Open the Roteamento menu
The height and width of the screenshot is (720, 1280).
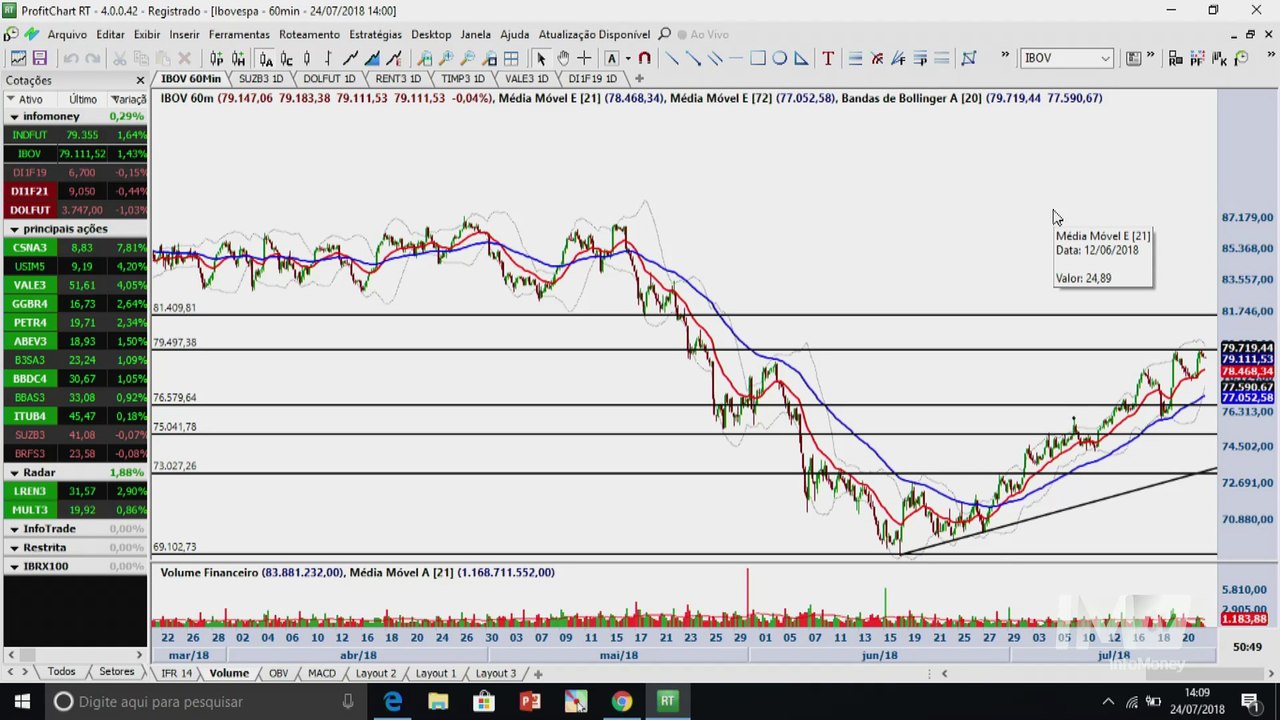pyautogui.click(x=309, y=34)
